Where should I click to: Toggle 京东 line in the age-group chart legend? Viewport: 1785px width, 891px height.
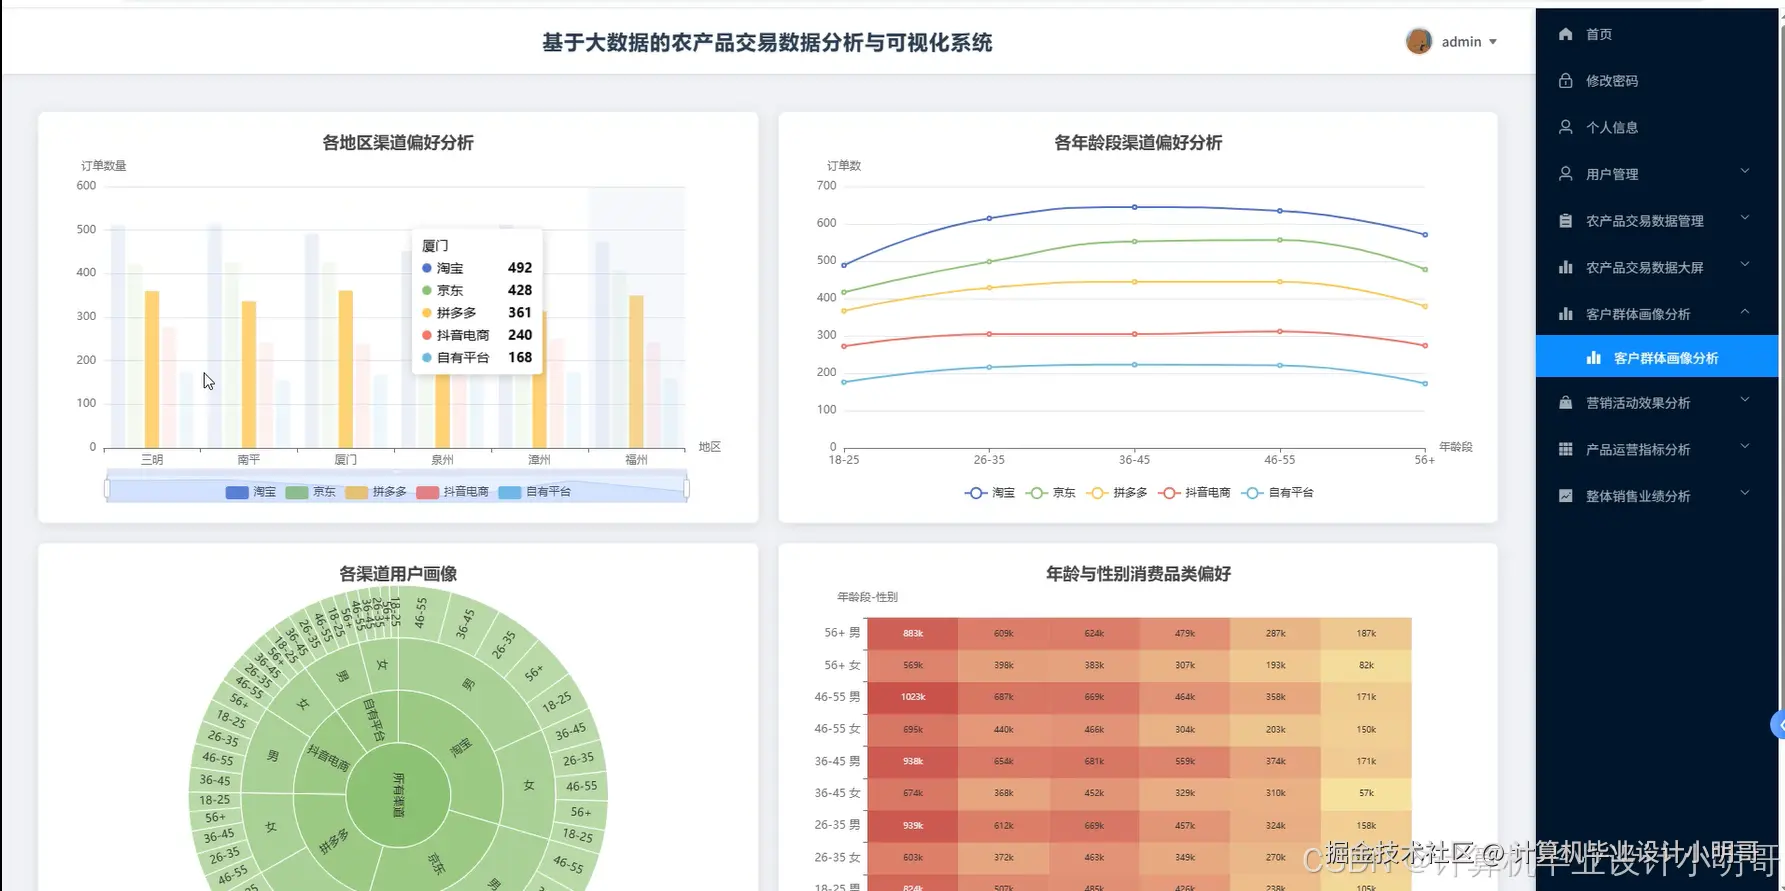[1051, 493]
